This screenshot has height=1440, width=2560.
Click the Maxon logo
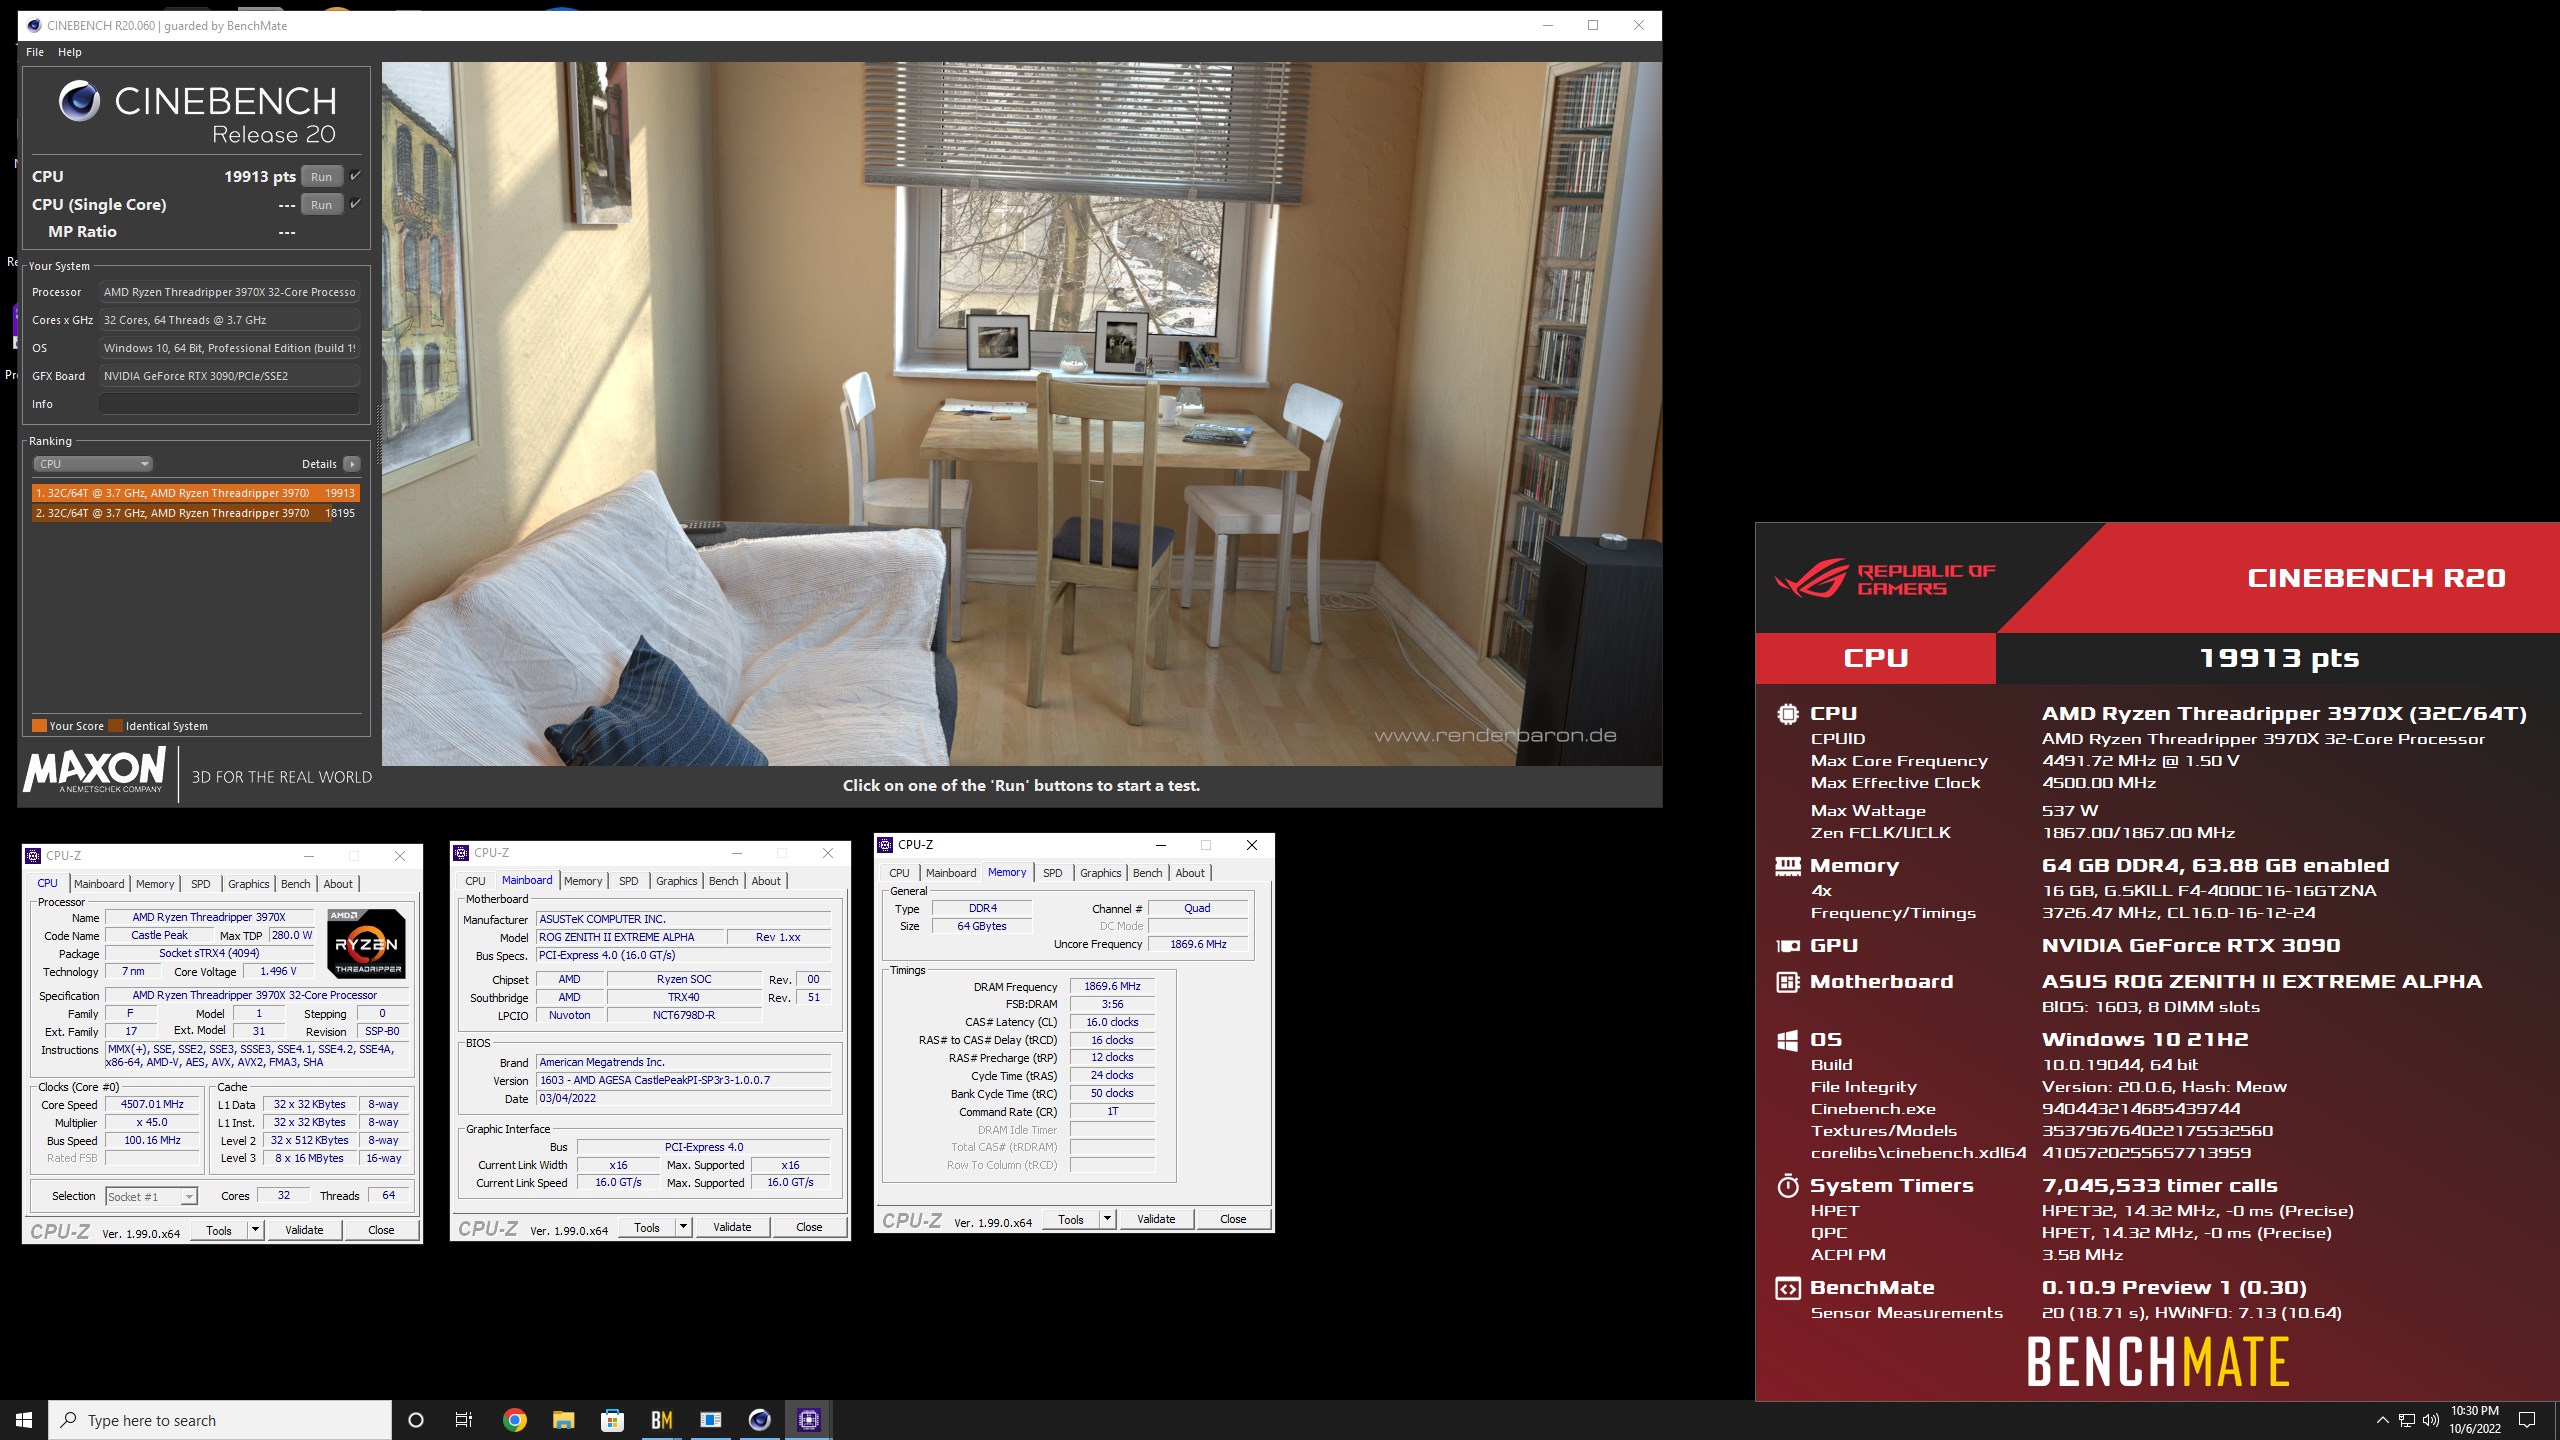(x=95, y=770)
